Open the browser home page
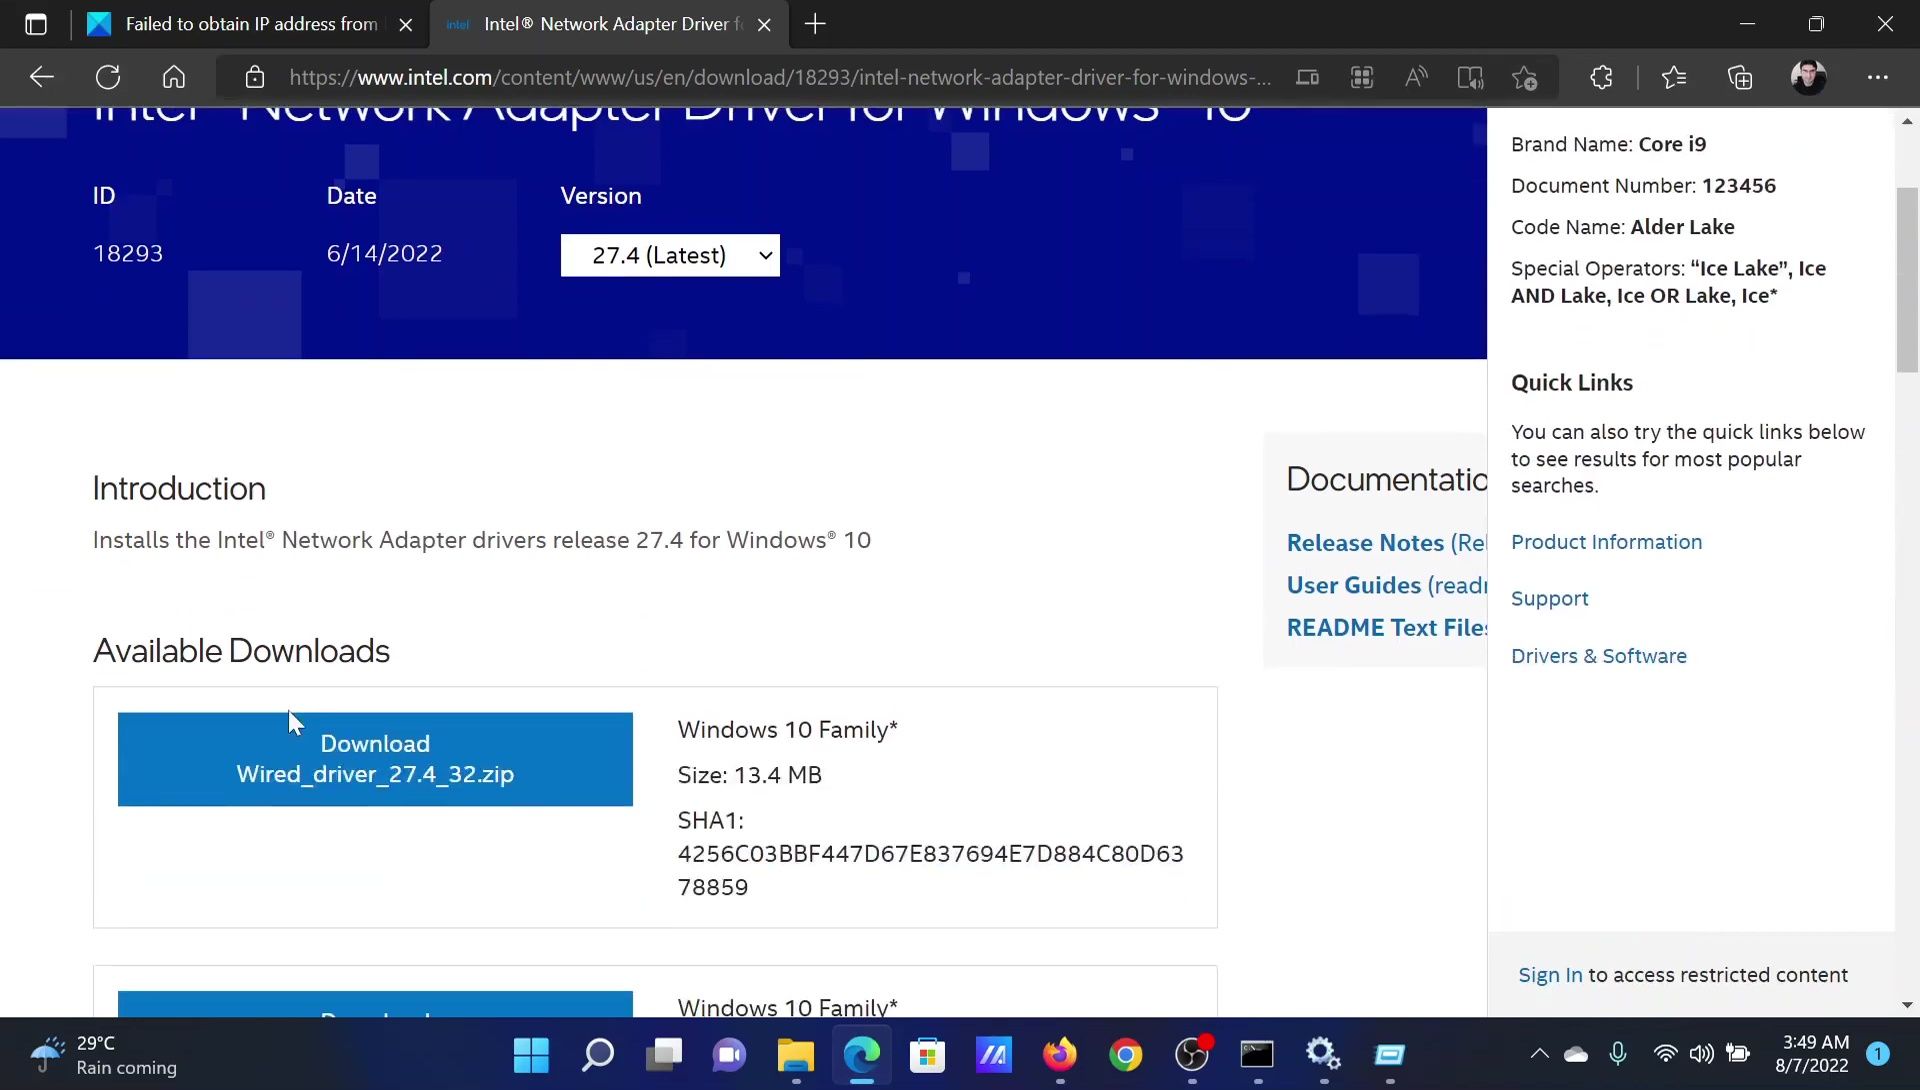The height and width of the screenshot is (1090, 1920). 174,77
